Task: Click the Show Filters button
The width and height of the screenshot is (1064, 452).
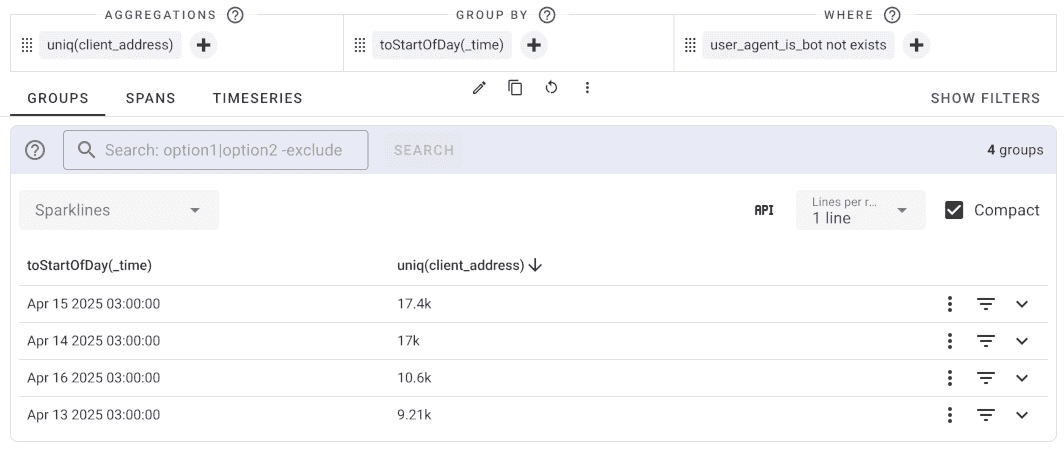Action: point(985,98)
